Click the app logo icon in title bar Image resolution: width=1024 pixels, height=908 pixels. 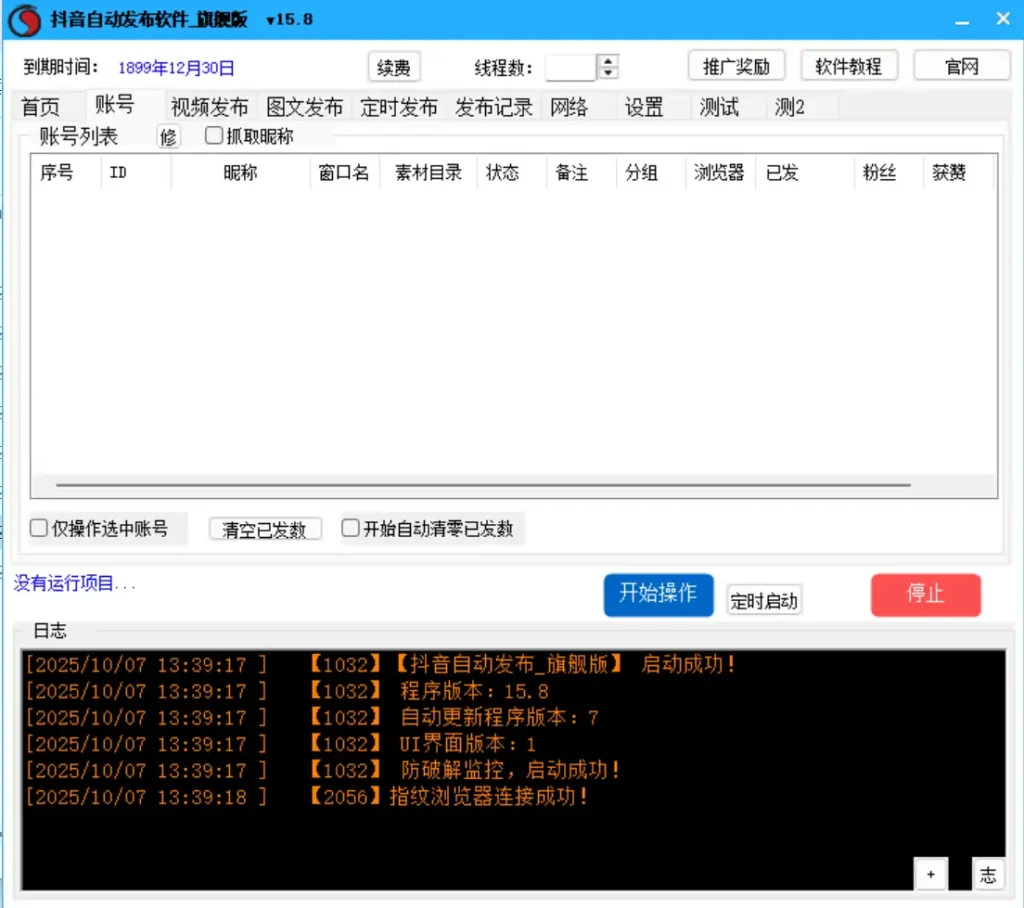coord(24,20)
